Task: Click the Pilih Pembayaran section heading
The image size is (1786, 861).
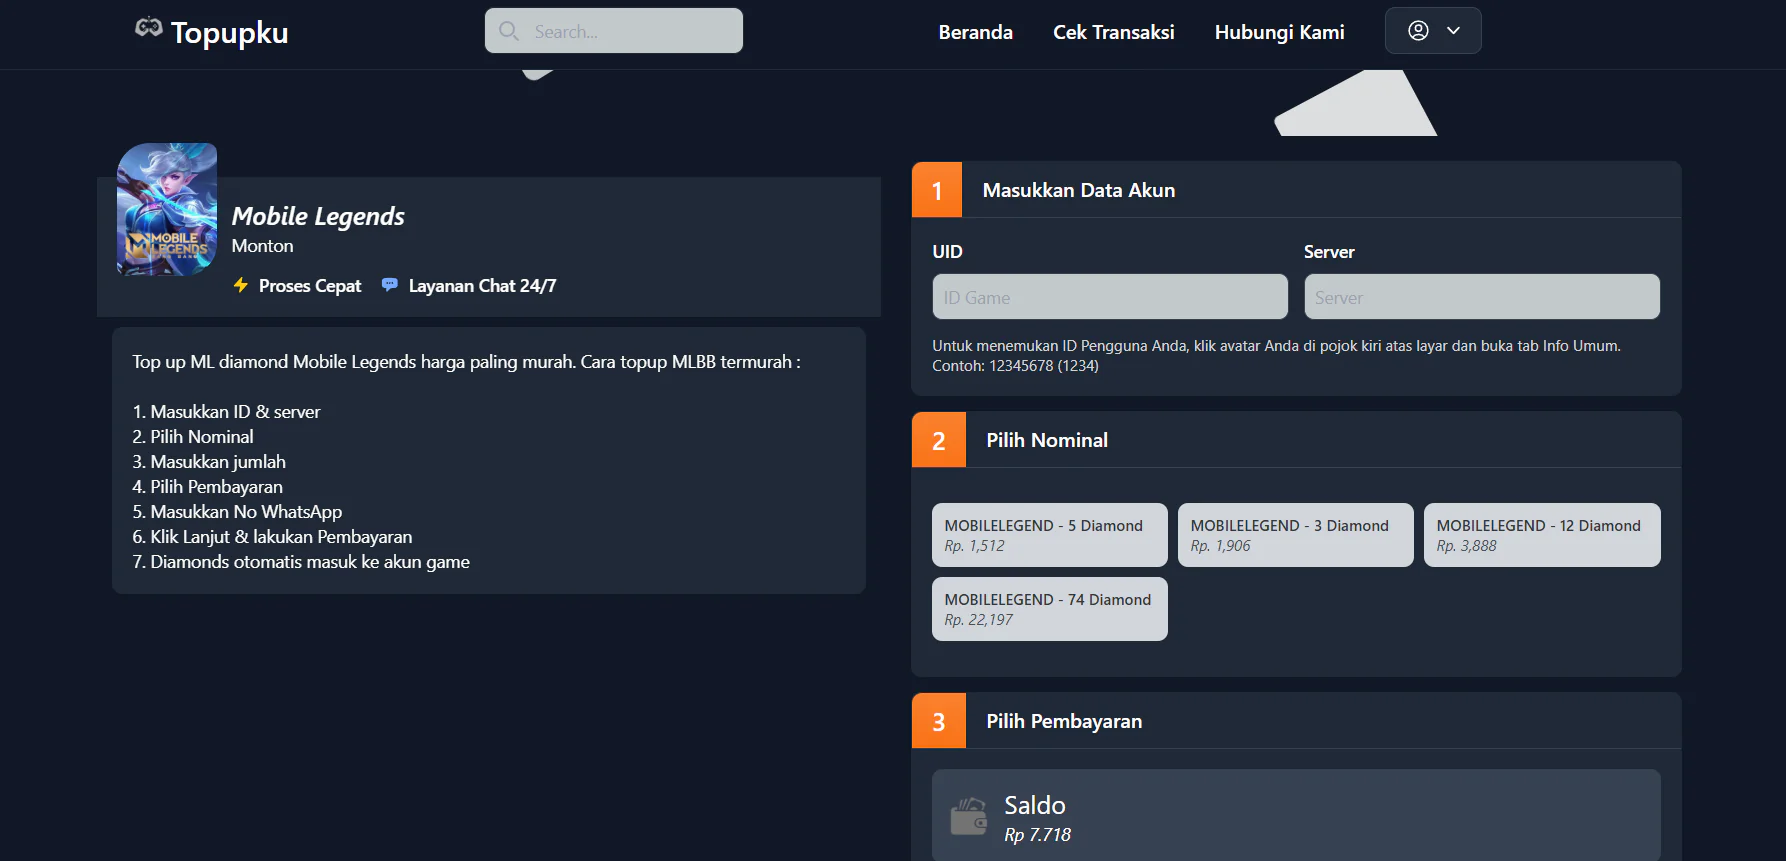Action: point(1064,721)
